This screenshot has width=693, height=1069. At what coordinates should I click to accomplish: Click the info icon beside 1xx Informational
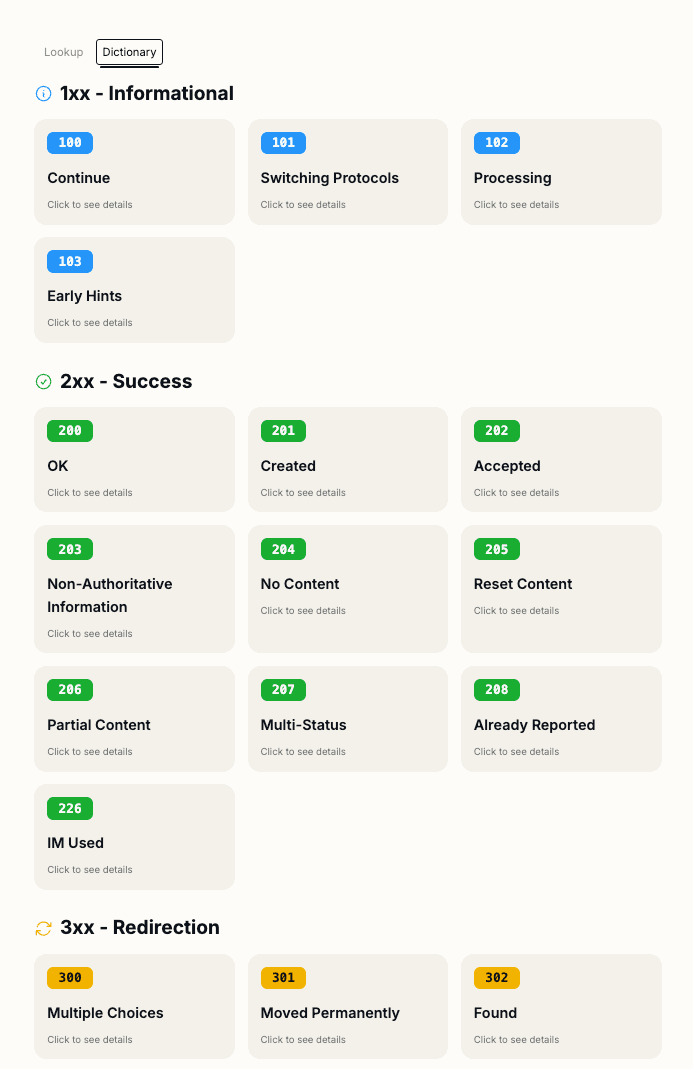pos(42,93)
